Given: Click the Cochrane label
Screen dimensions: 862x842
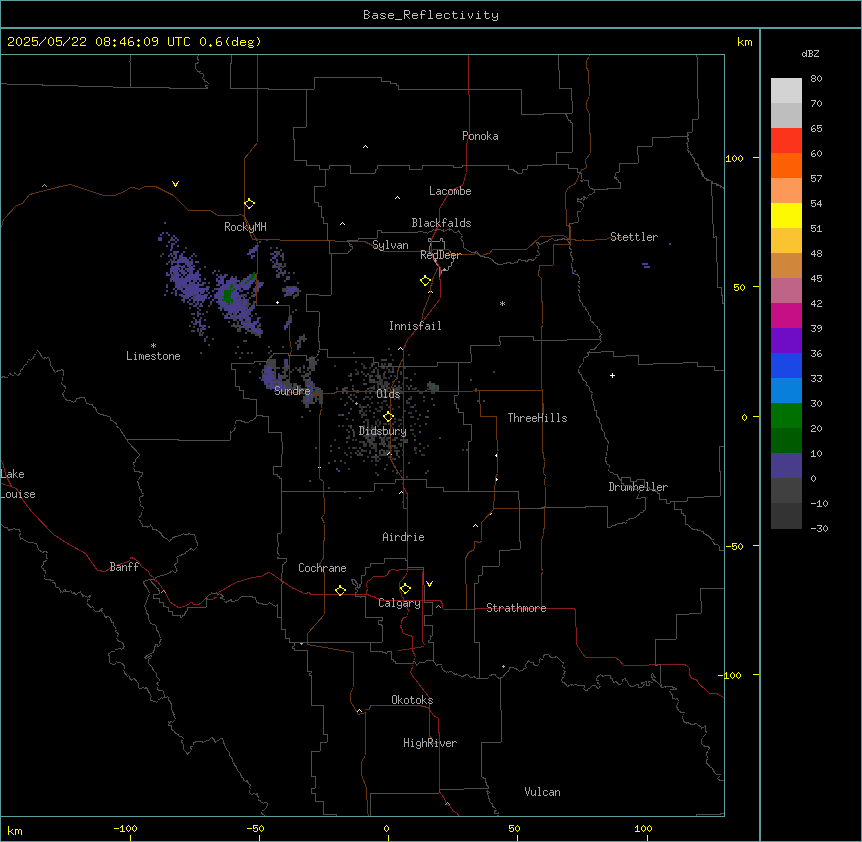Looking at the screenshot, I should pos(322,568).
